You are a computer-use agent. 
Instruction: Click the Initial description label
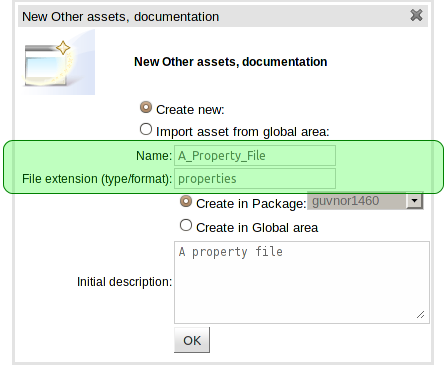pos(124,282)
